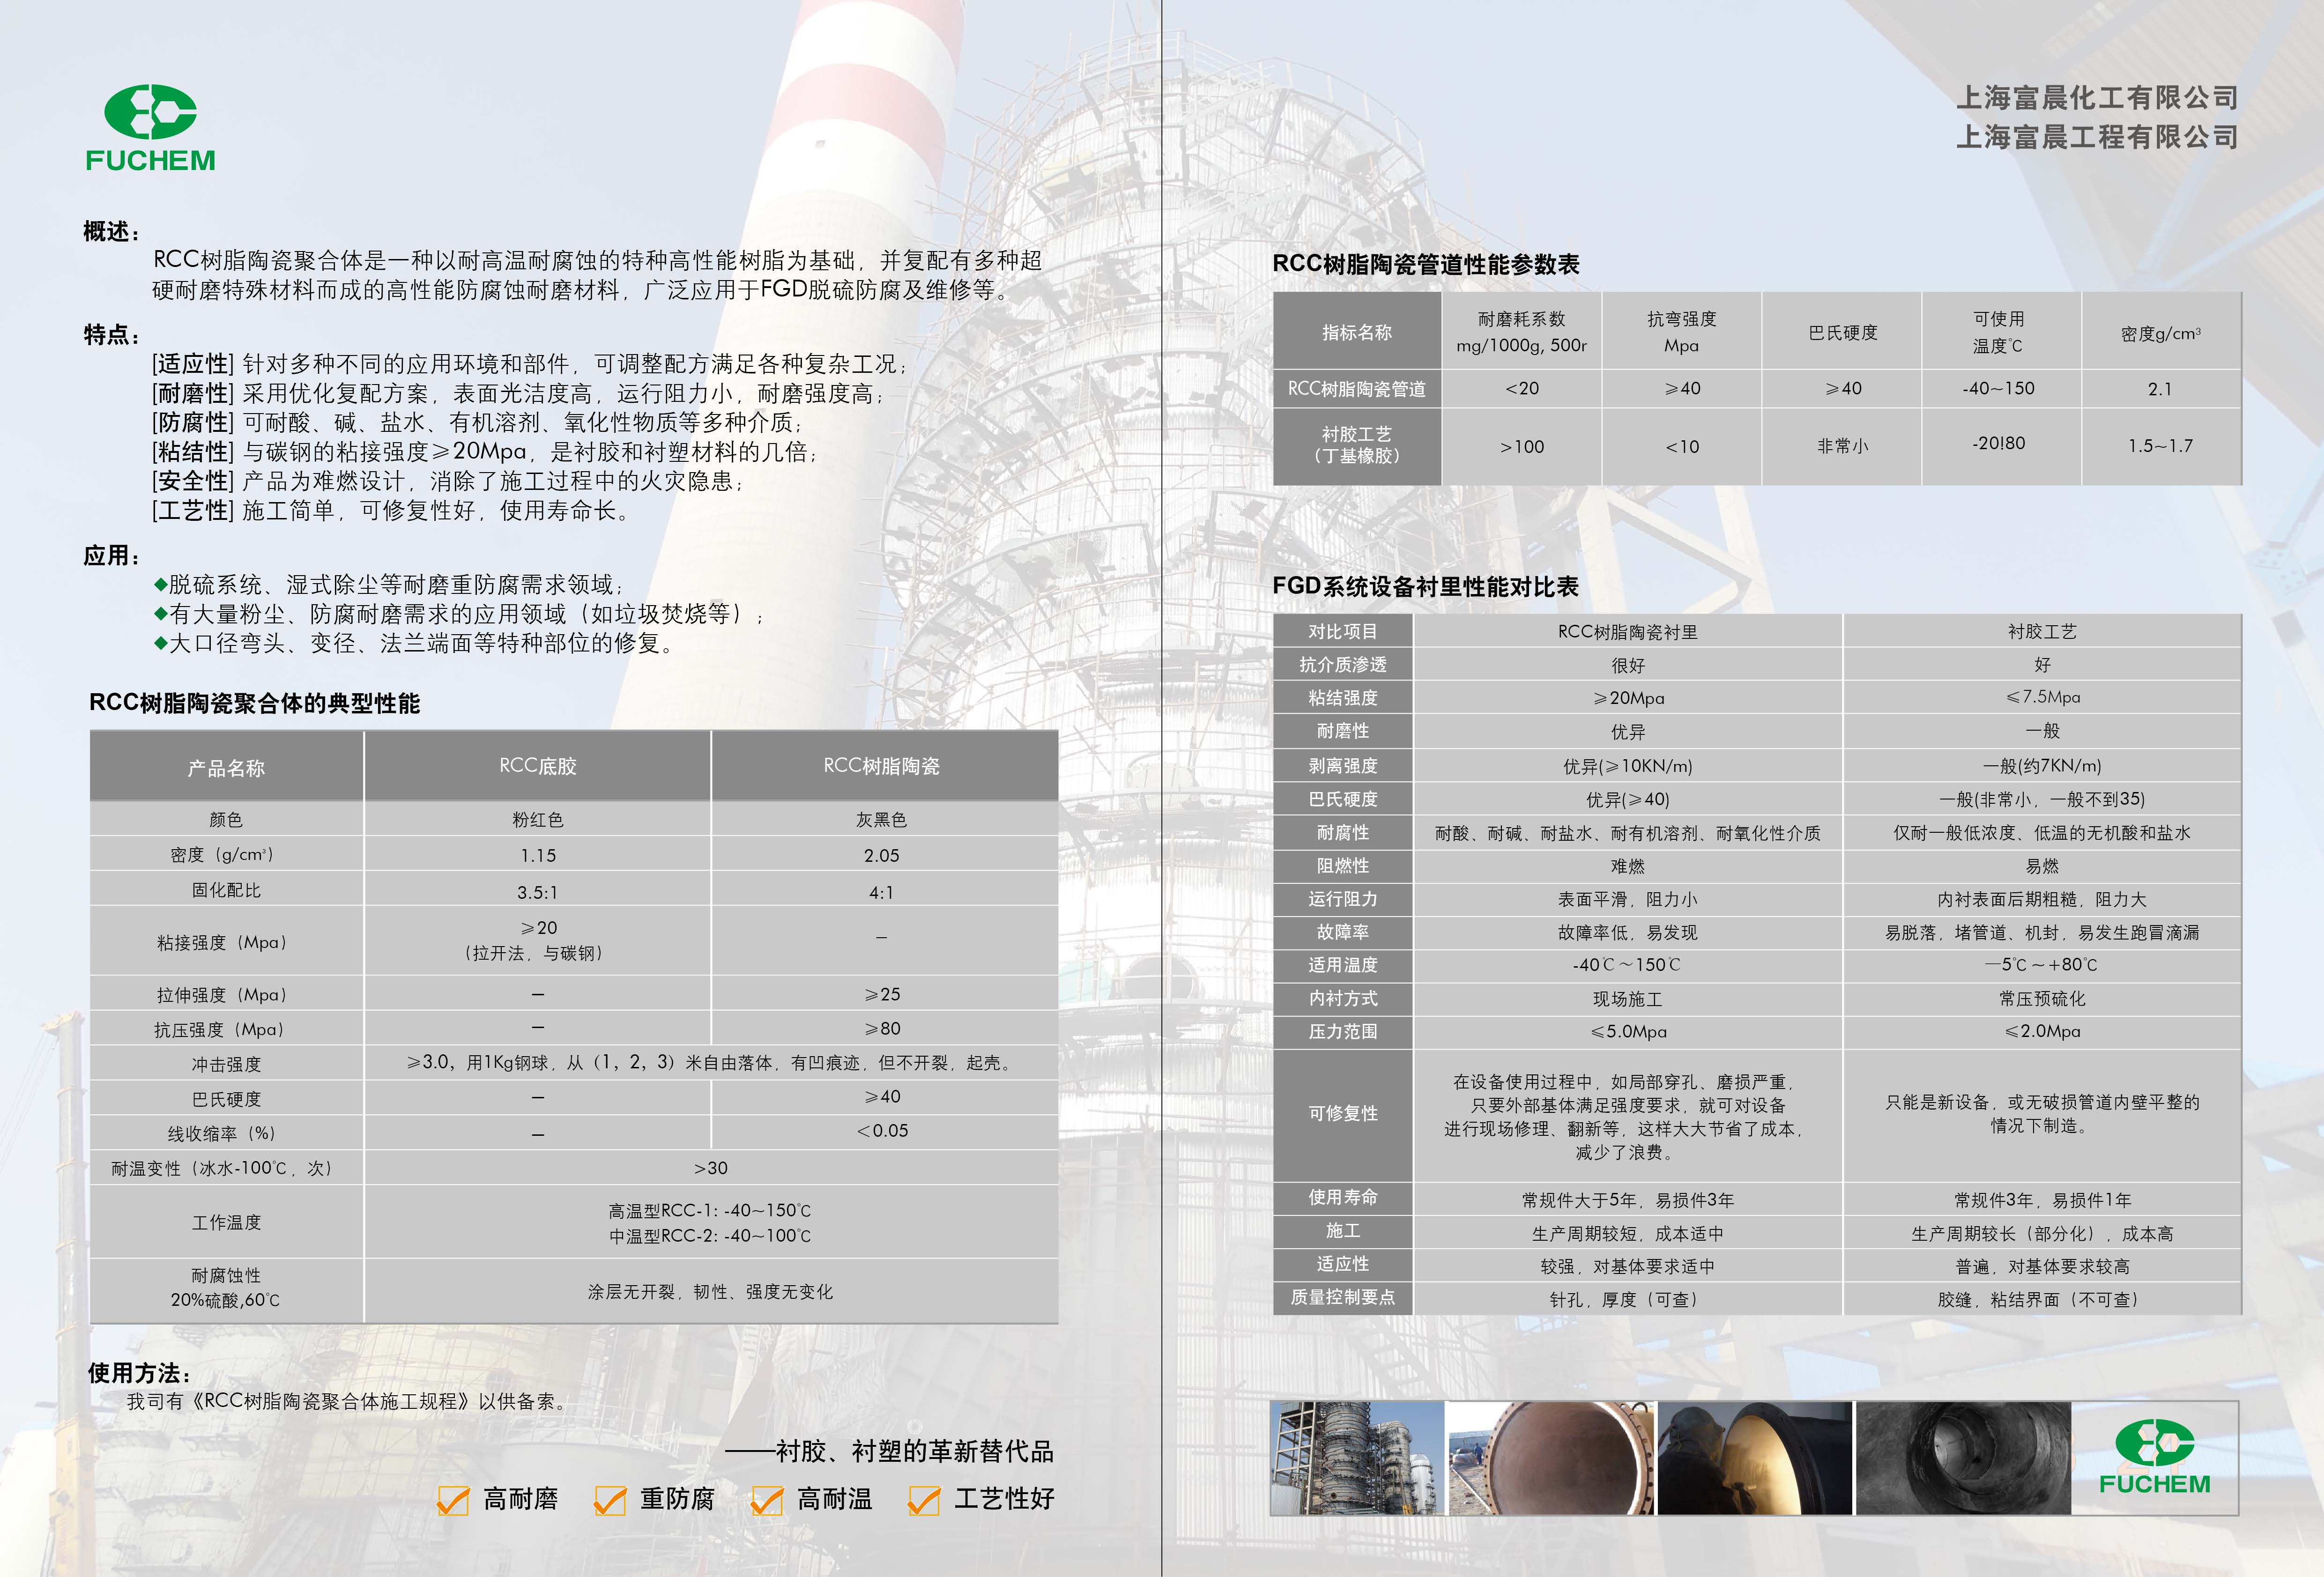This screenshot has height=1577, width=2324.
Task: Click the row label 衬胶工艺（丁基橡胶）
Action: tap(1357, 445)
